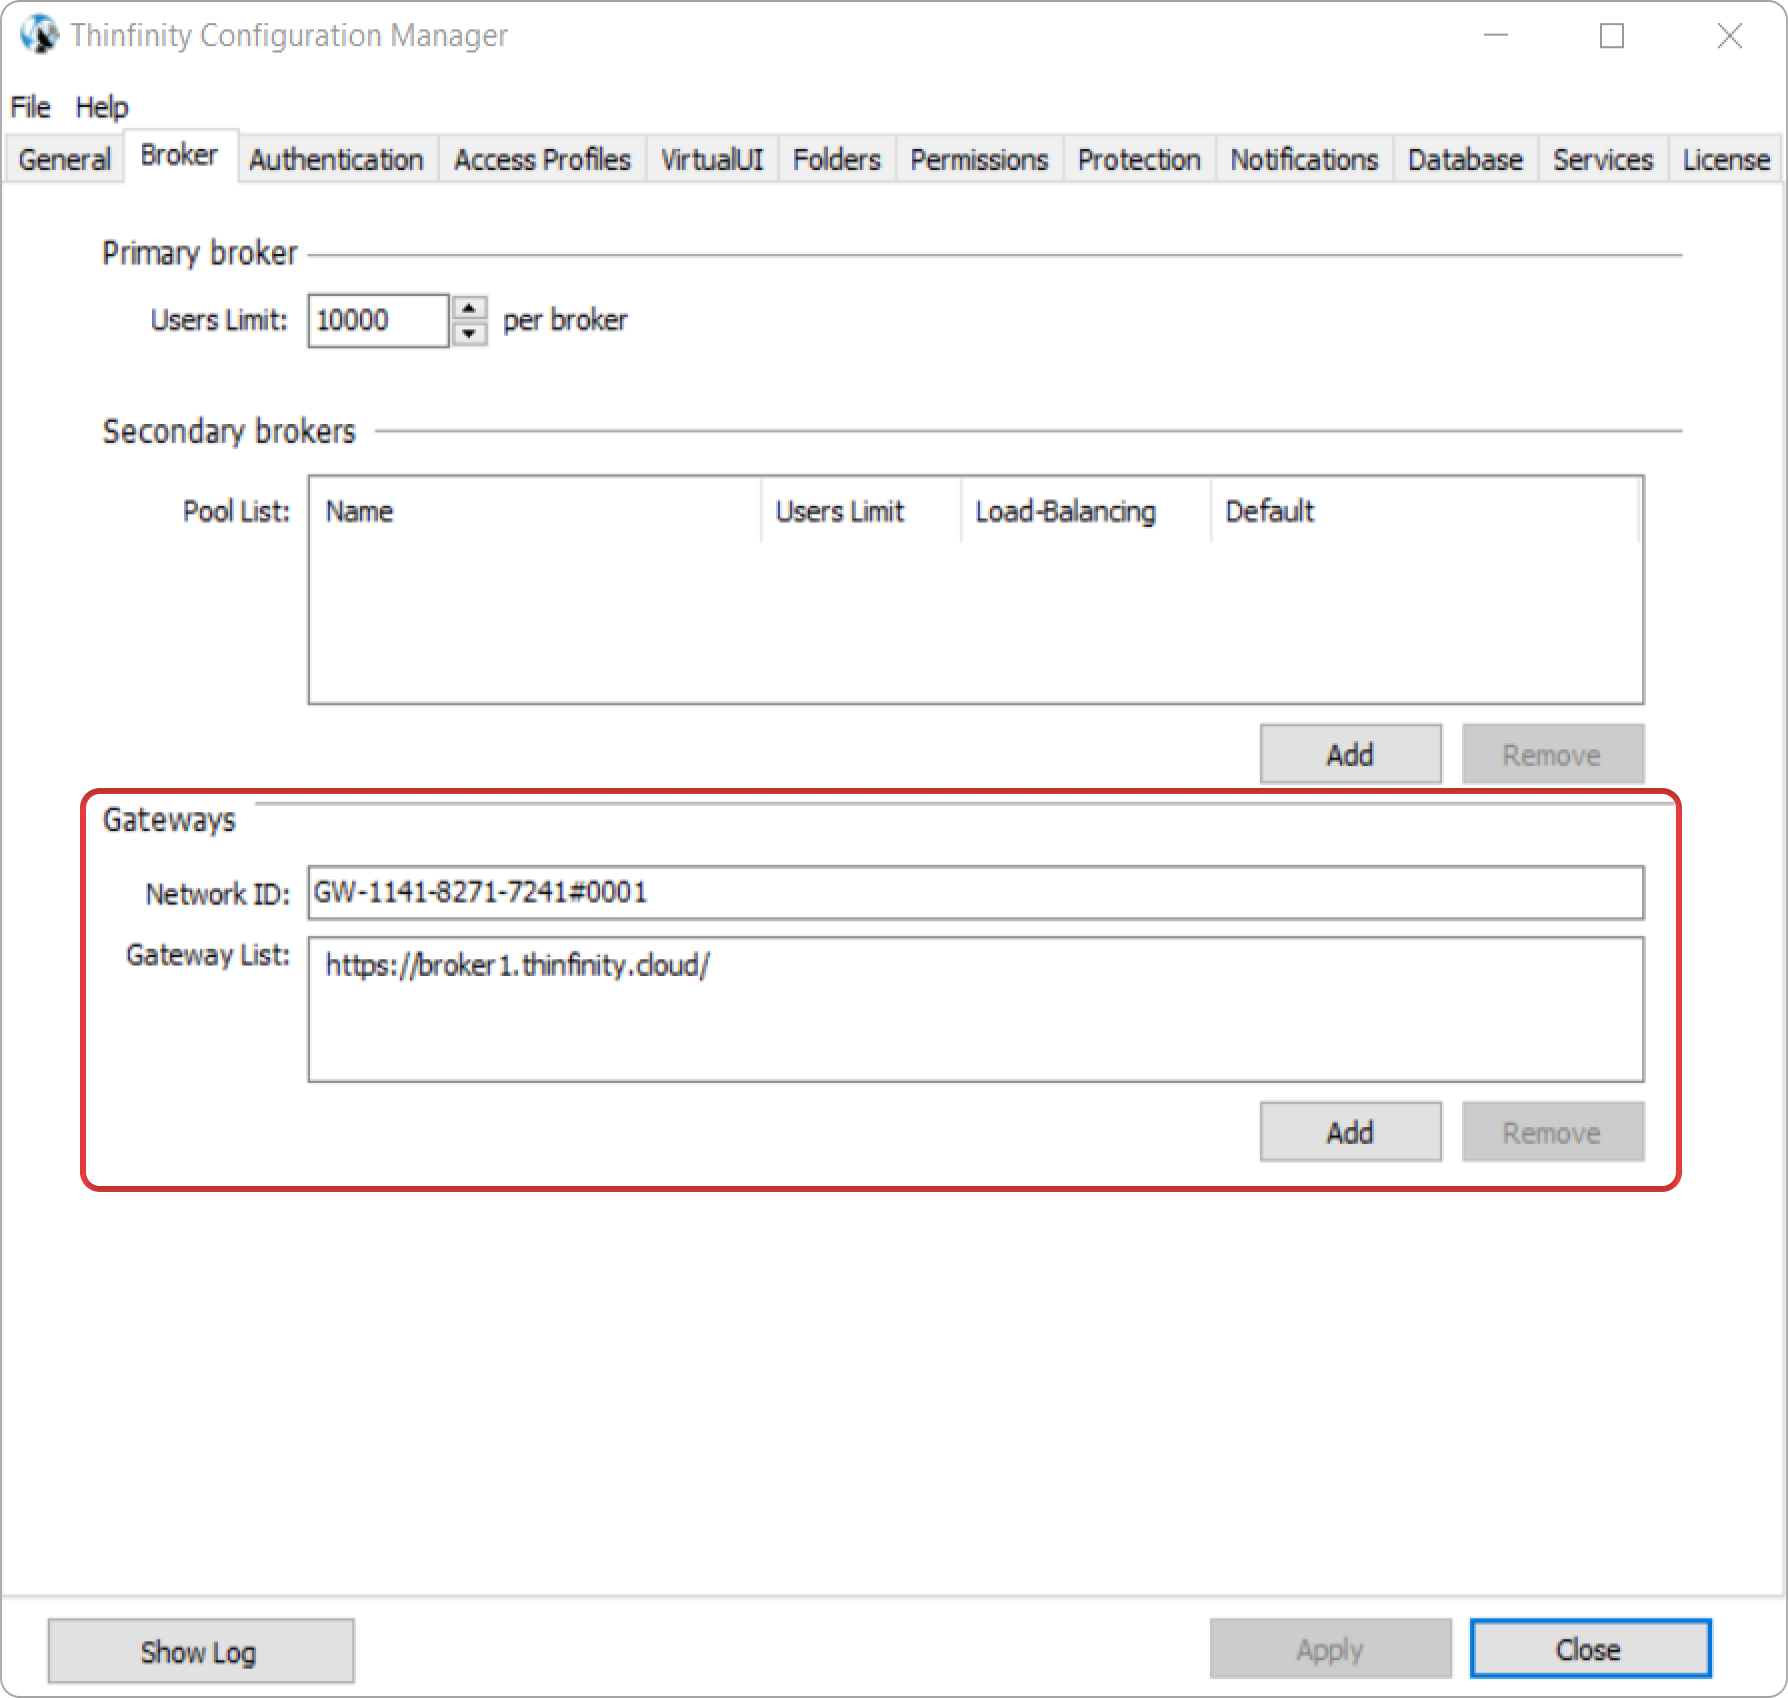Click Remove under Gateway List
Viewport: 1788px width, 1698px height.
point(1552,1132)
